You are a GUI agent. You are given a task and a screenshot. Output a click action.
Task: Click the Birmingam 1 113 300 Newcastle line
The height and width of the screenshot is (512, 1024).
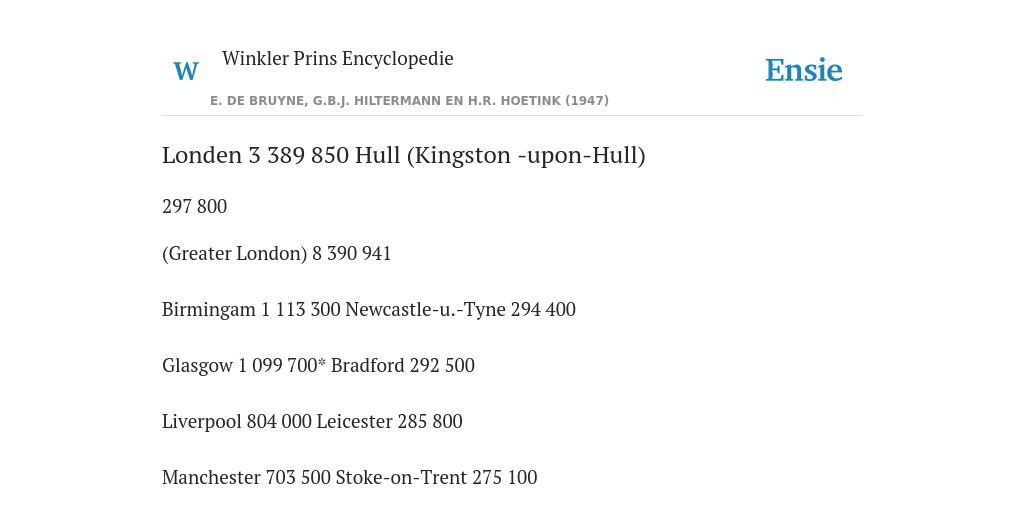pos(369,310)
